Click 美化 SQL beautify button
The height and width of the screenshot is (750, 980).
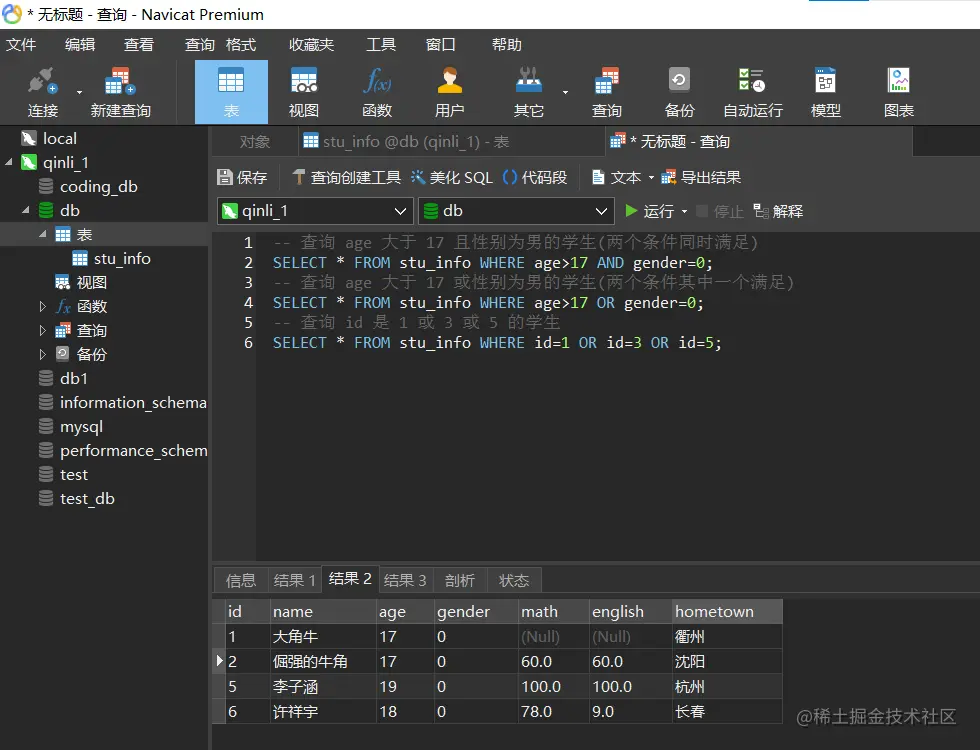[452, 178]
